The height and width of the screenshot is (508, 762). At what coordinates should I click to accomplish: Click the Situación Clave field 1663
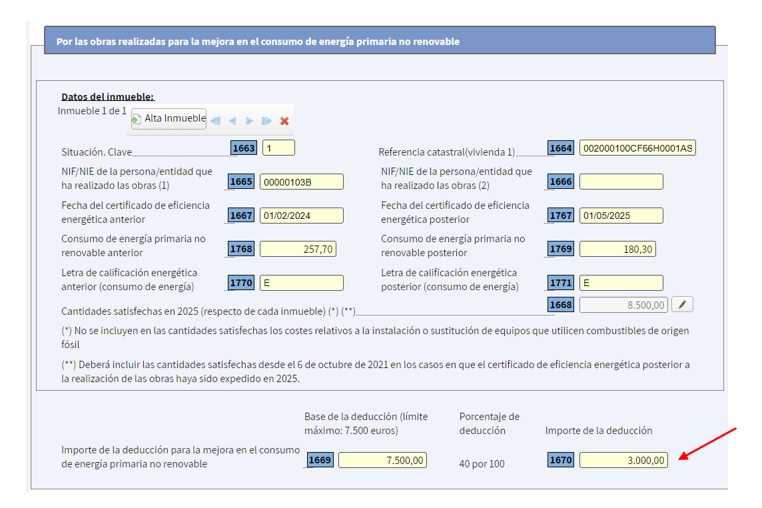[x=278, y=148]
